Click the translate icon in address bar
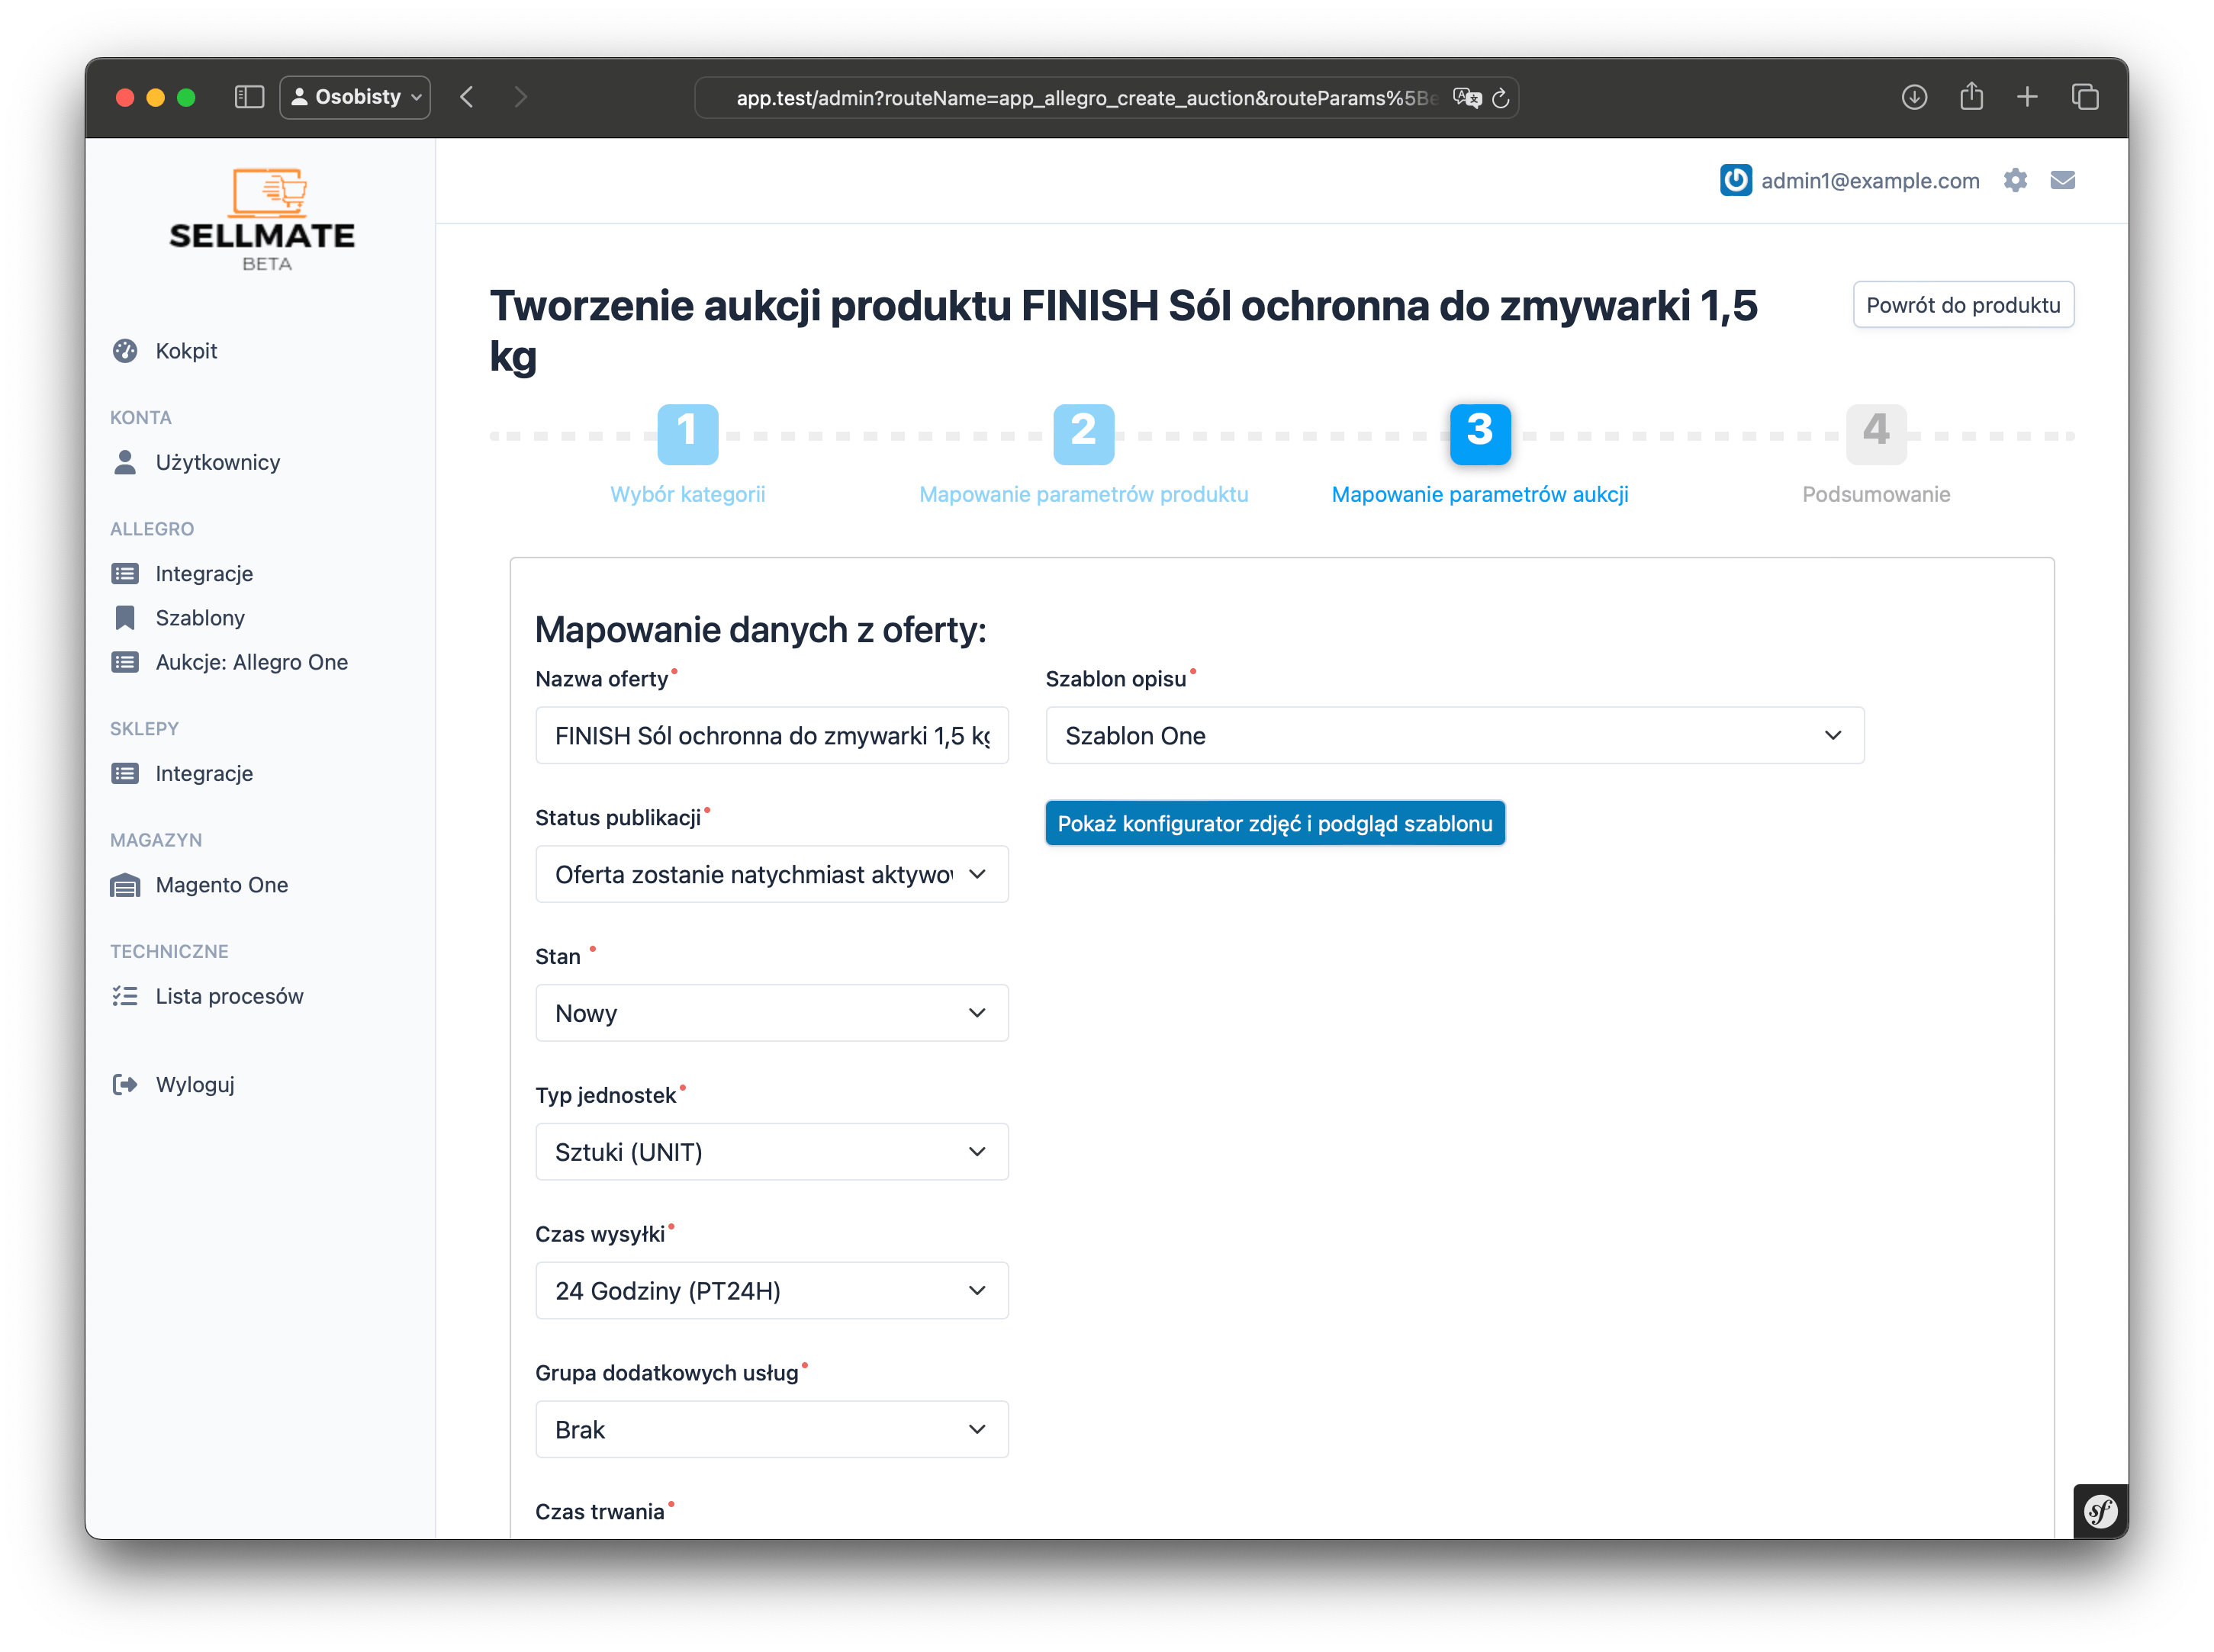Image resolution: width=2214 pixels, height=1652 pixels. 1467,98
